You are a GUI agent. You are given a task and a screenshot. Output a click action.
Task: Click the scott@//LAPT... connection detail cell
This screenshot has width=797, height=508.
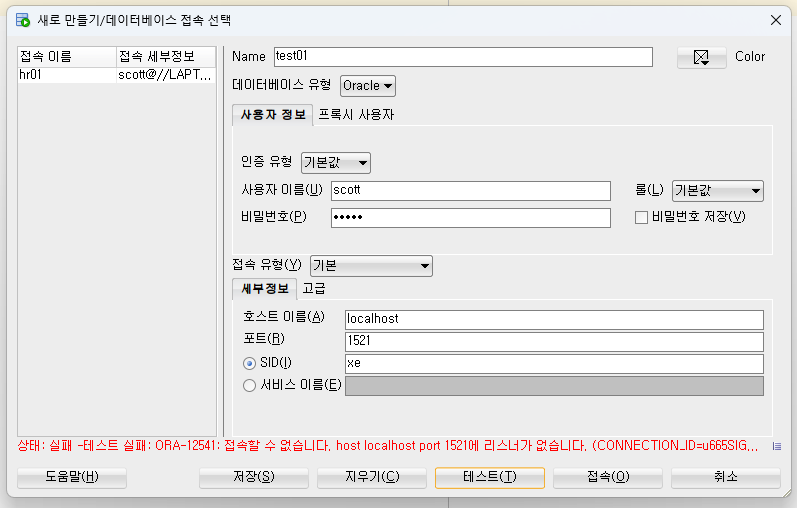[166, 75]
